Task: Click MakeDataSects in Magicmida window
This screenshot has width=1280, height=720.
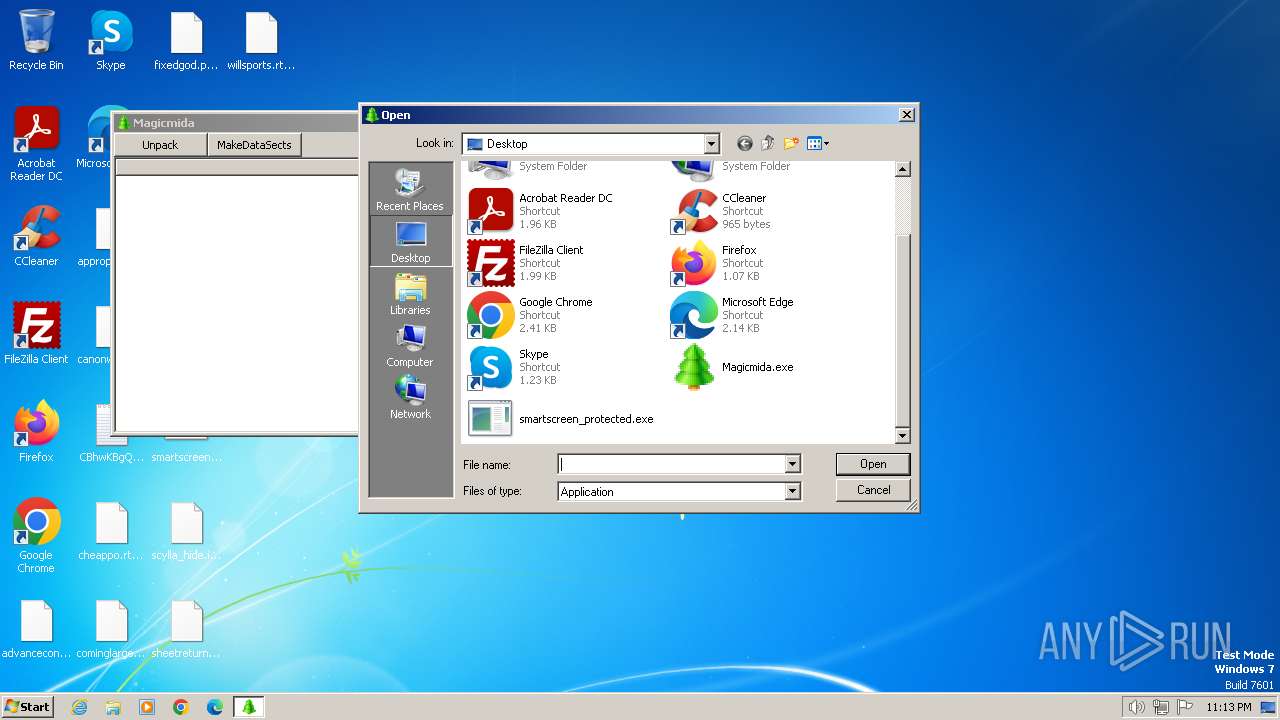Action: pos(254,145)
